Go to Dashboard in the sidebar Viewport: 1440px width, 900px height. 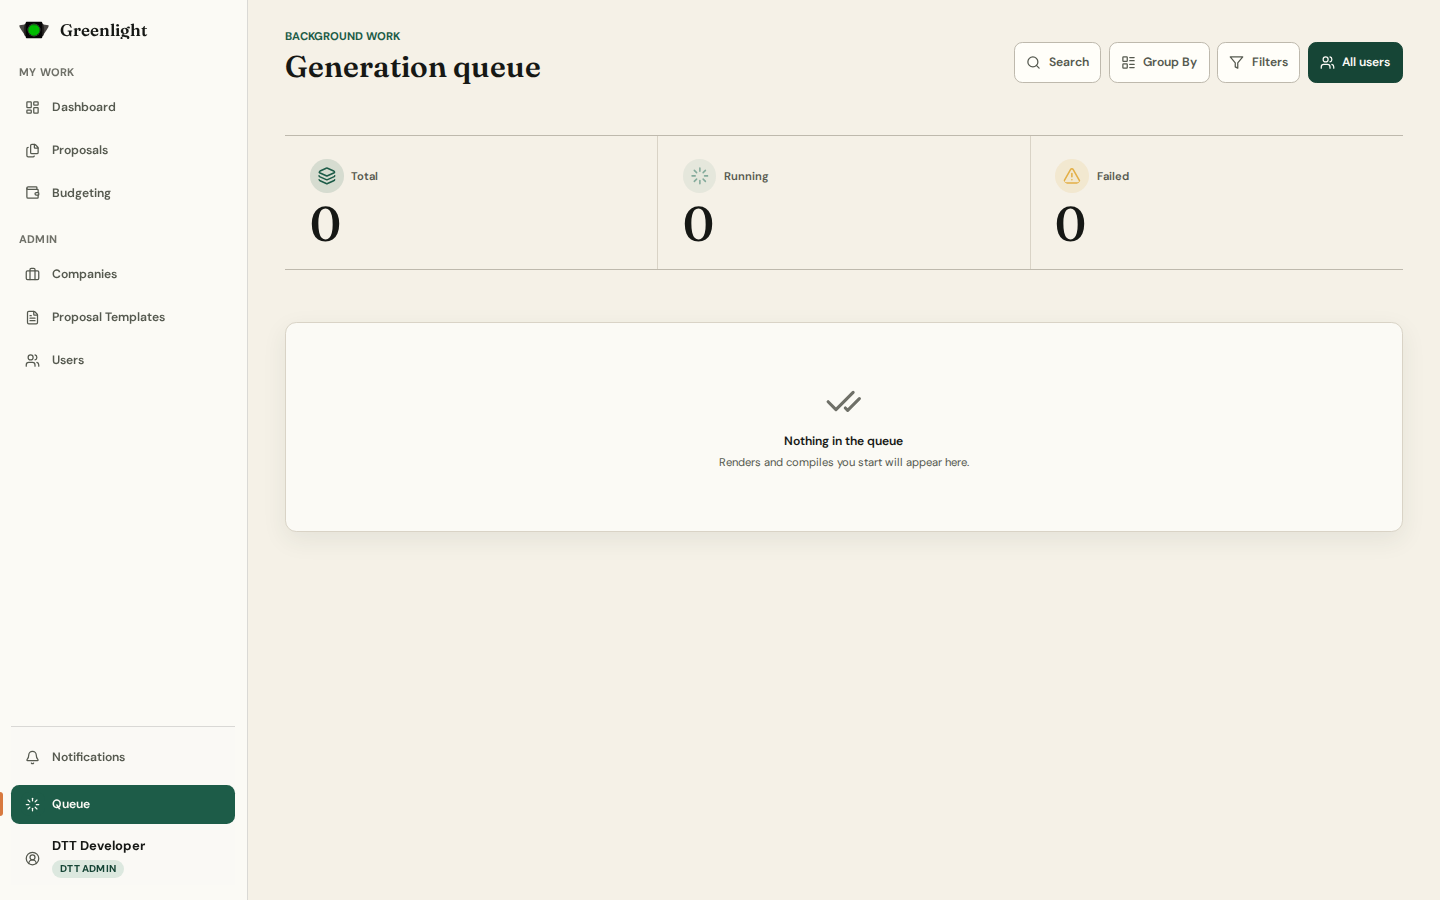(123, 107)
